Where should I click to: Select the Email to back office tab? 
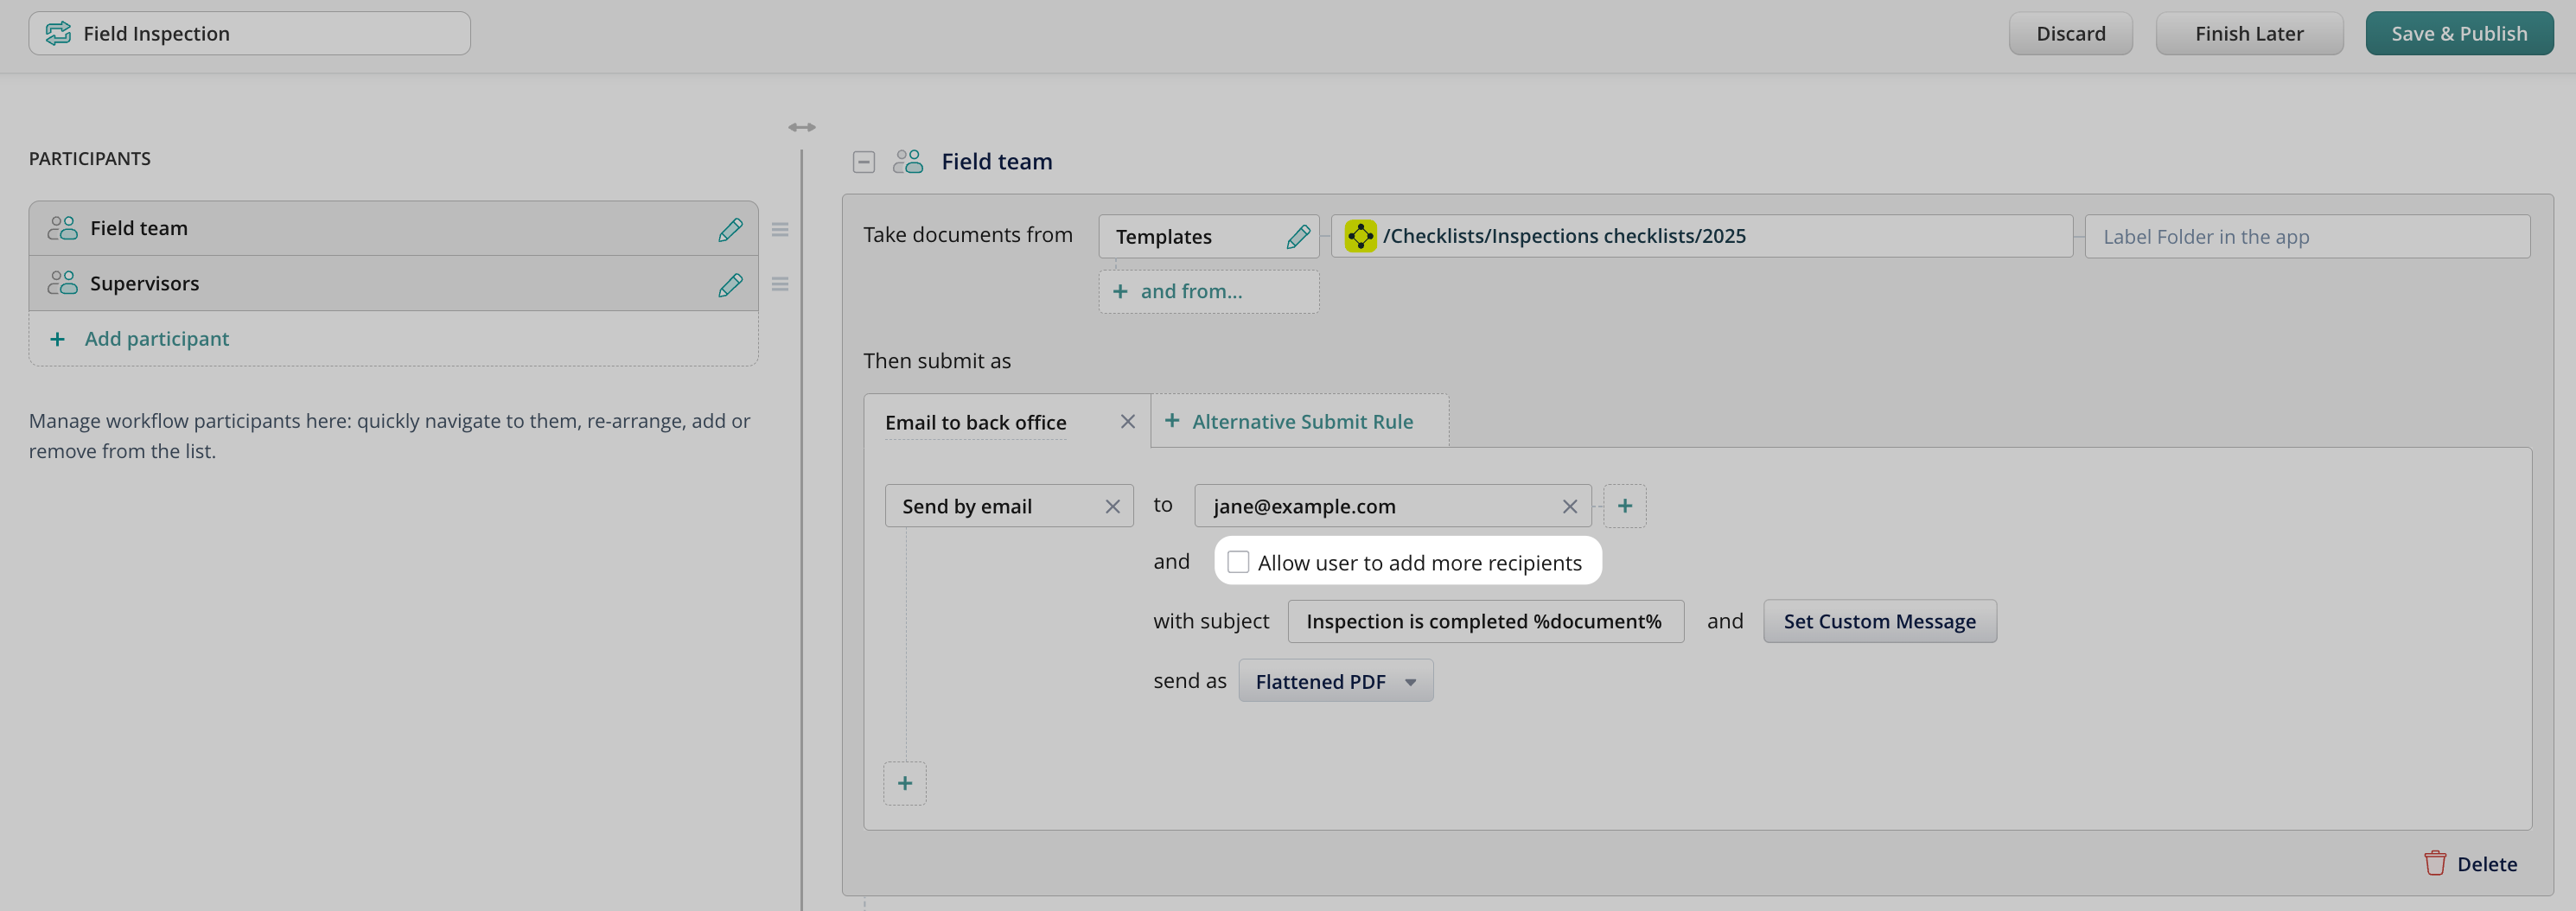975,422
